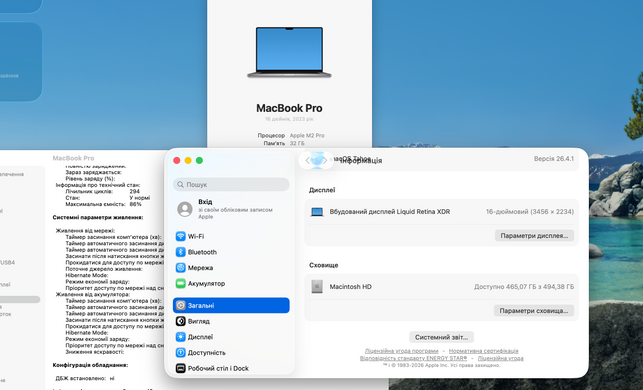This screenshot has width=643, height=390.
Task: Click the Зниження яскравості row
Action: tap(95, 352)
